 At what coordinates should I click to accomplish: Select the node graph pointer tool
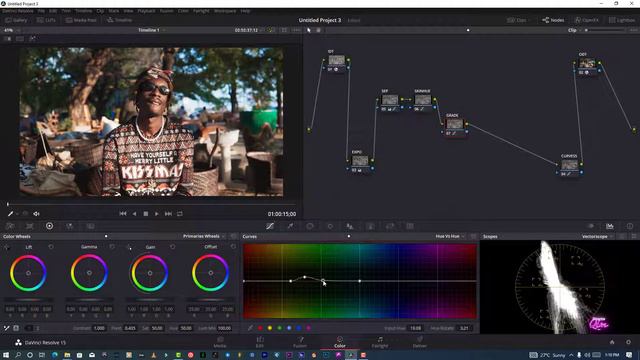coord(309,30)
